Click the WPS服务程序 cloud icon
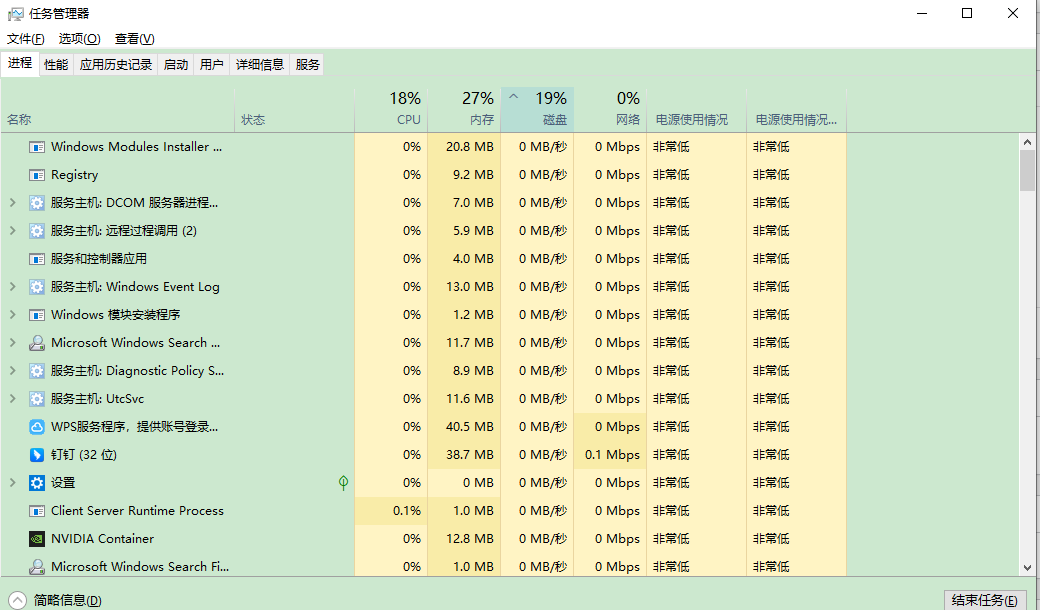Screen dimensions: 1040x610 pyautogui.click(x=37, y=427)
